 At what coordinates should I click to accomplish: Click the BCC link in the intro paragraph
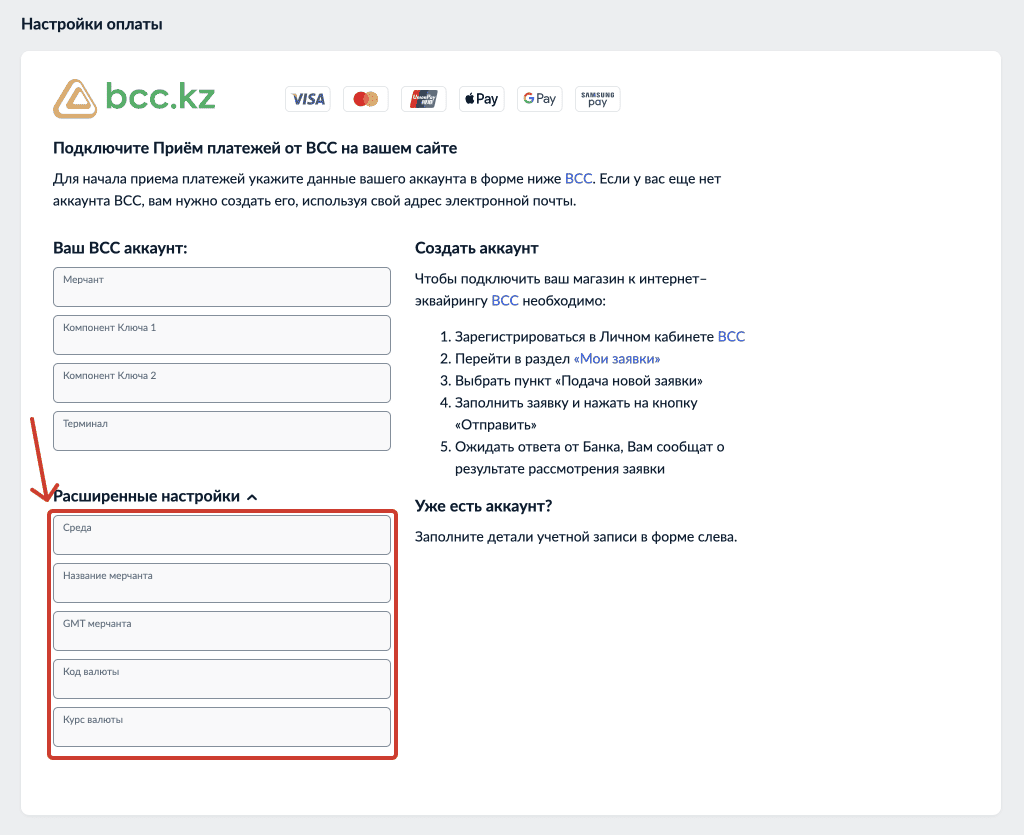click(578, 179)
